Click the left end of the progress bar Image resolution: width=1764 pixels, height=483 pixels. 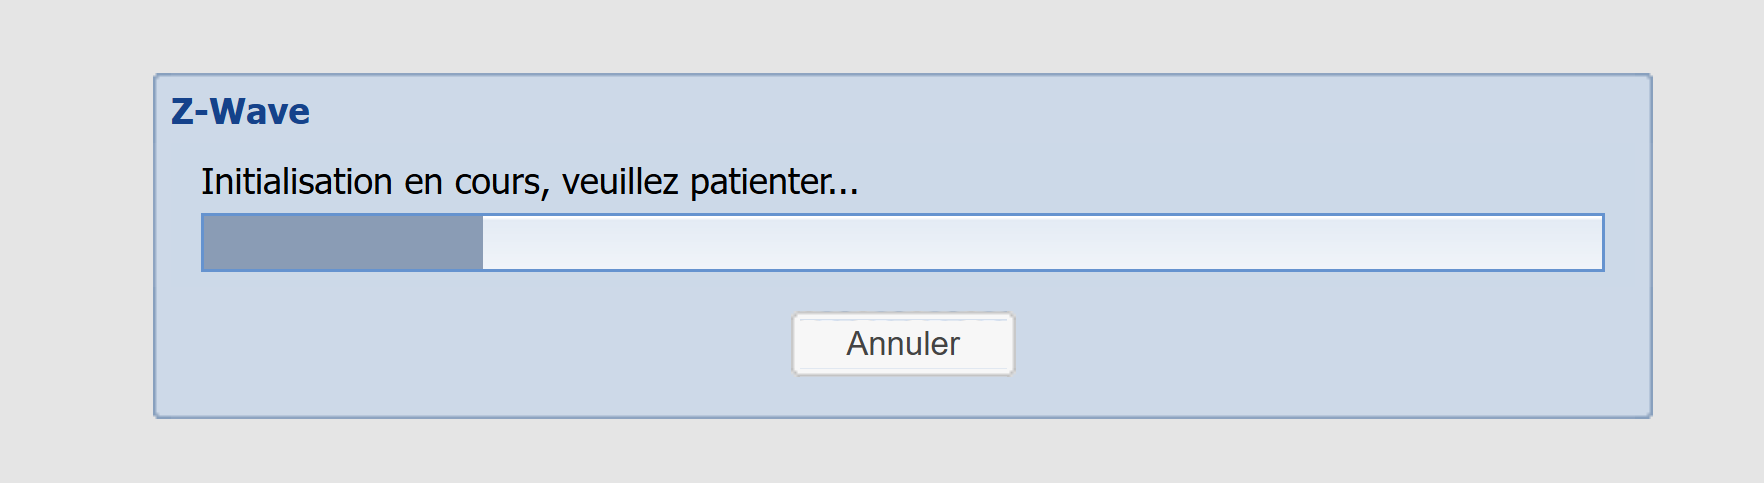[x=212, y=242]
